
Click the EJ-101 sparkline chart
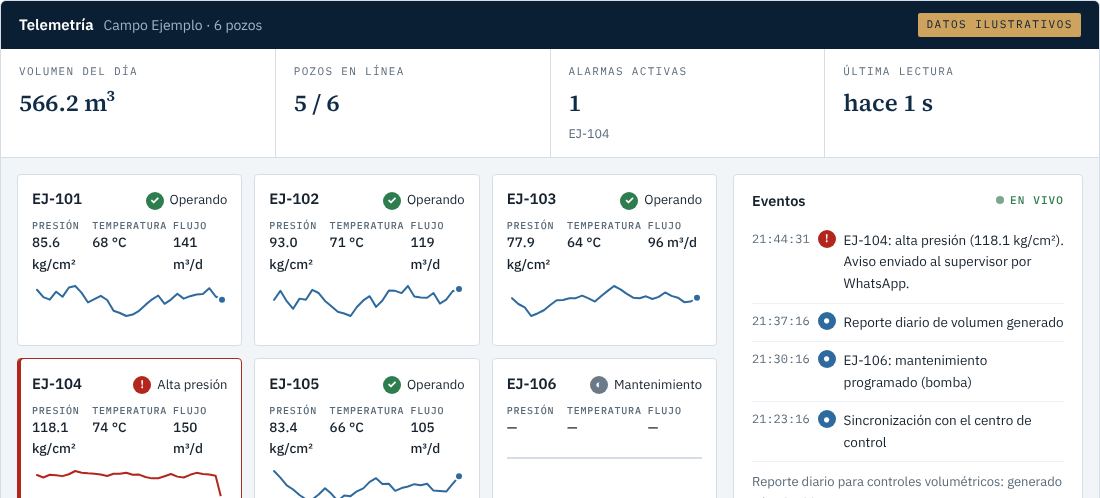130,301
